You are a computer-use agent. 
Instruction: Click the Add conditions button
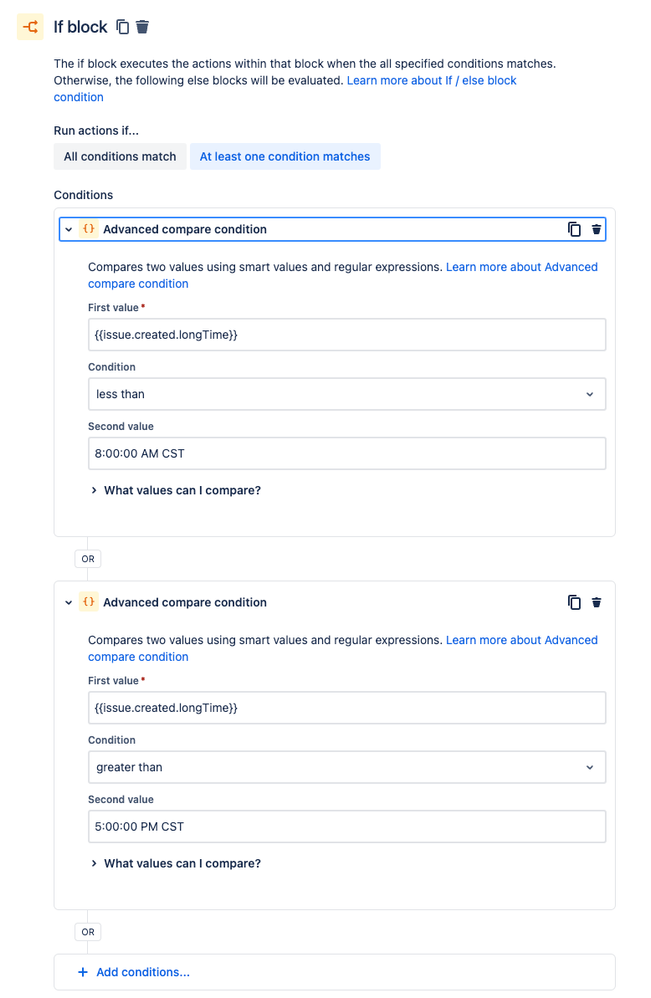pyautogui.click(x=143, y=972)
